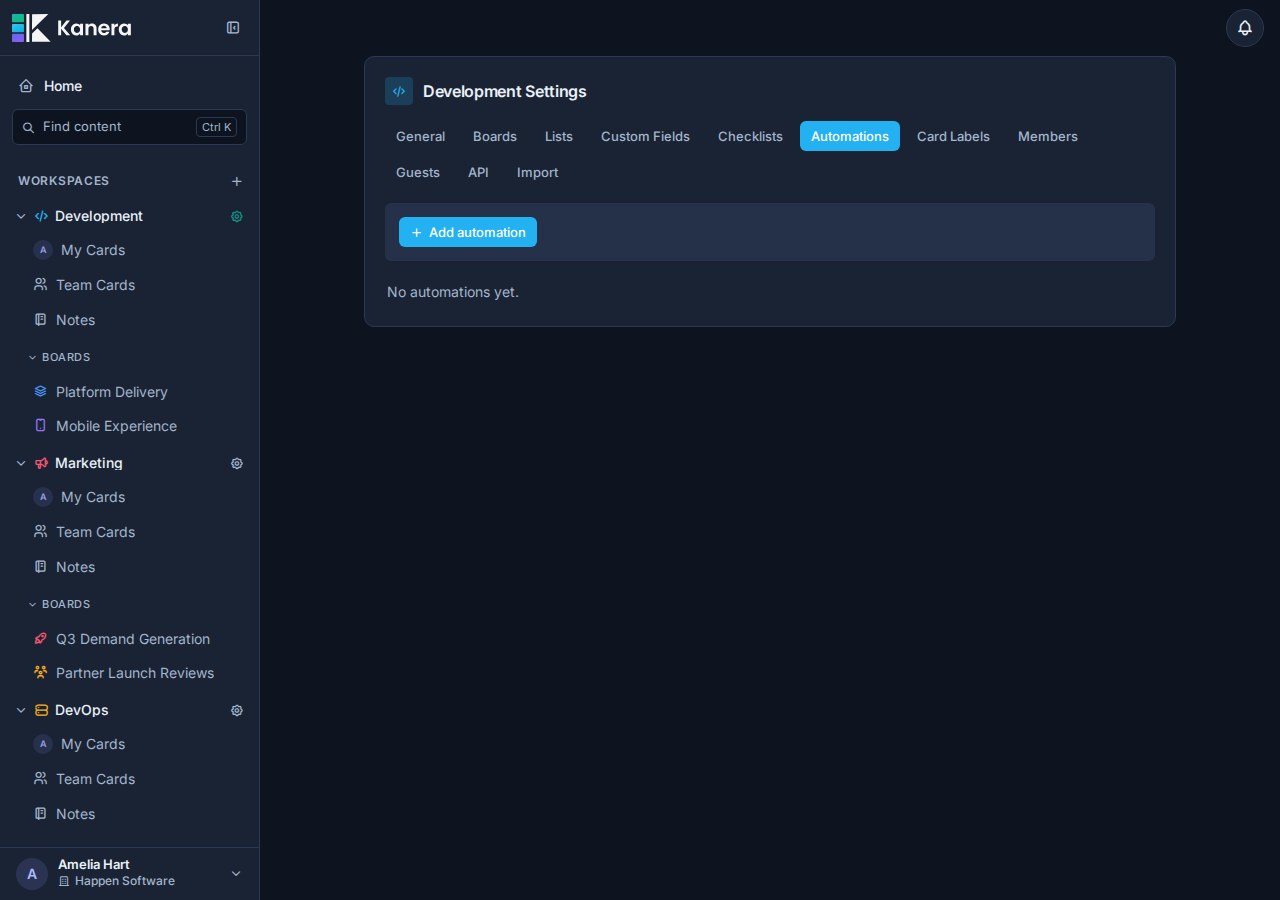Click the Mobile Experience phone icon
1280x900 pixels.
point(40,426)
